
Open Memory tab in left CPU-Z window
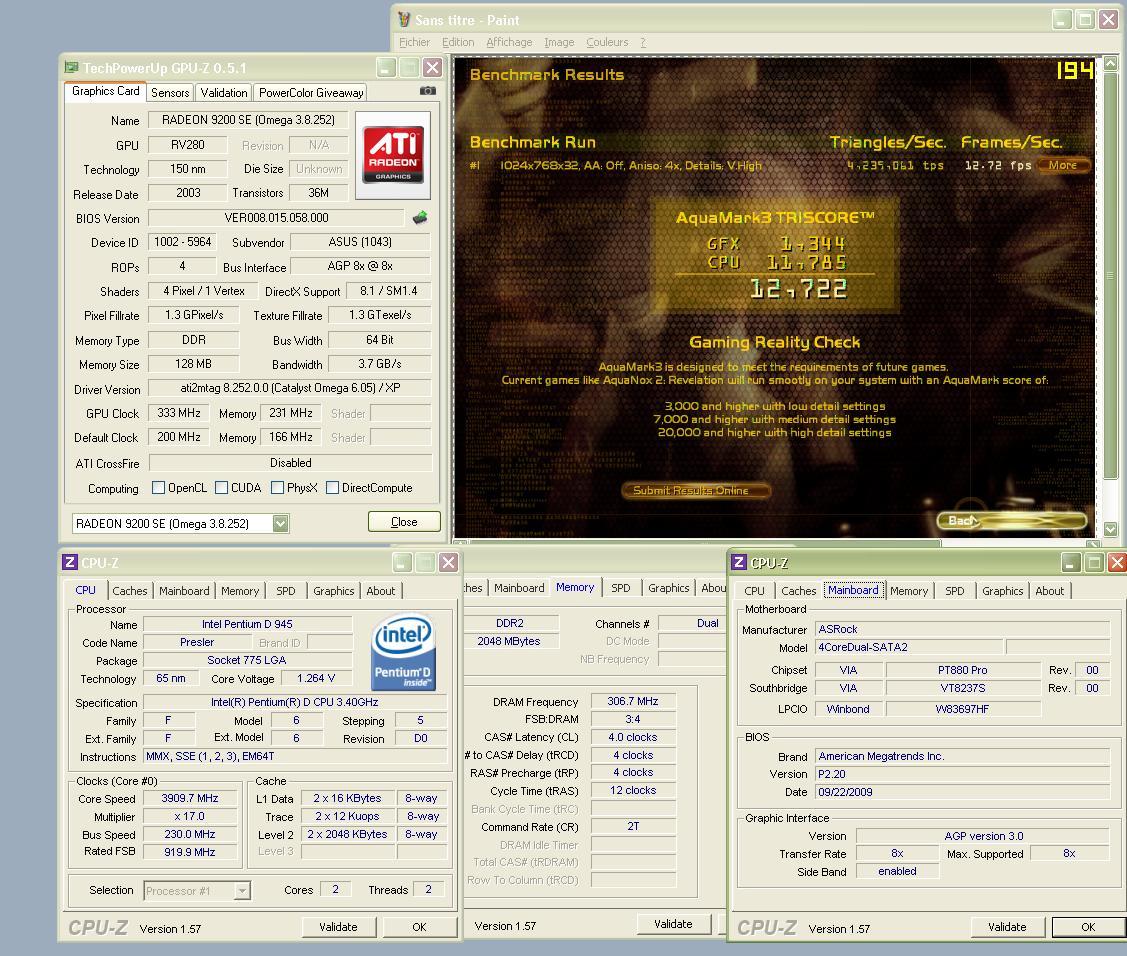tap(240, 591)
